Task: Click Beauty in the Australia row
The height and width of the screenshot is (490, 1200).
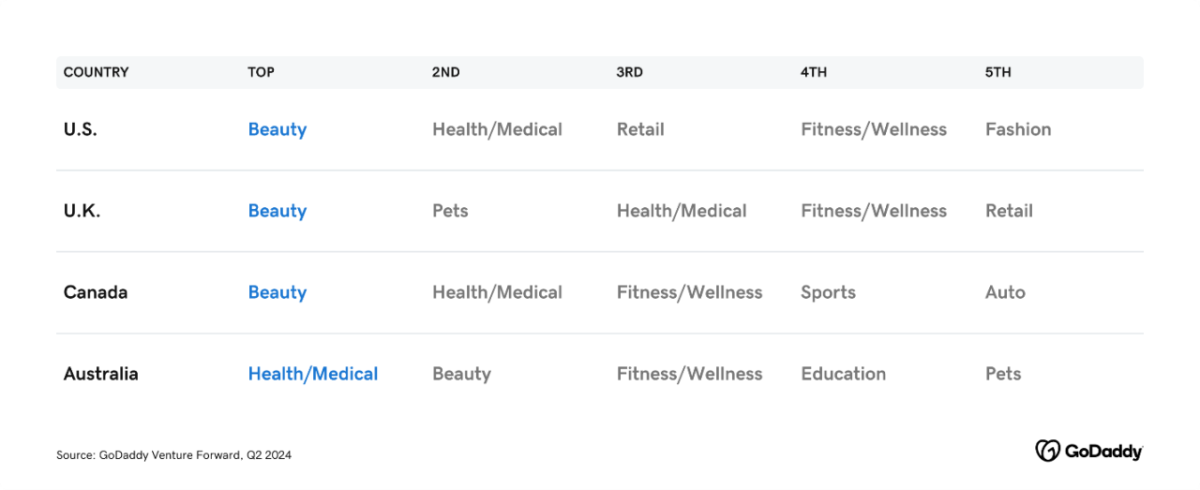Action: tap(461, 374)
